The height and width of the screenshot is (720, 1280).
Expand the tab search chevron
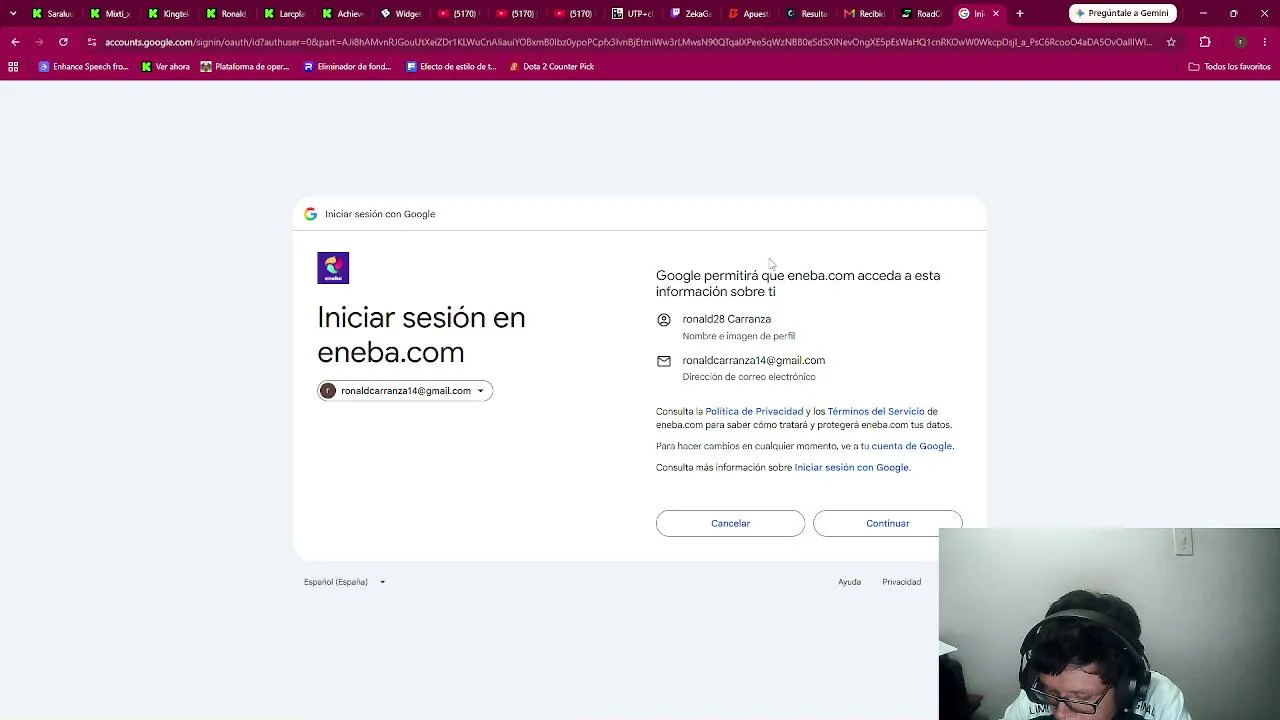point(13,14)
